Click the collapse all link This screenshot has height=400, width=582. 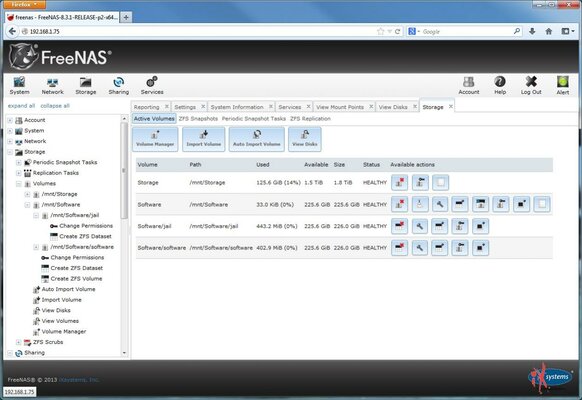click(55, 106)
